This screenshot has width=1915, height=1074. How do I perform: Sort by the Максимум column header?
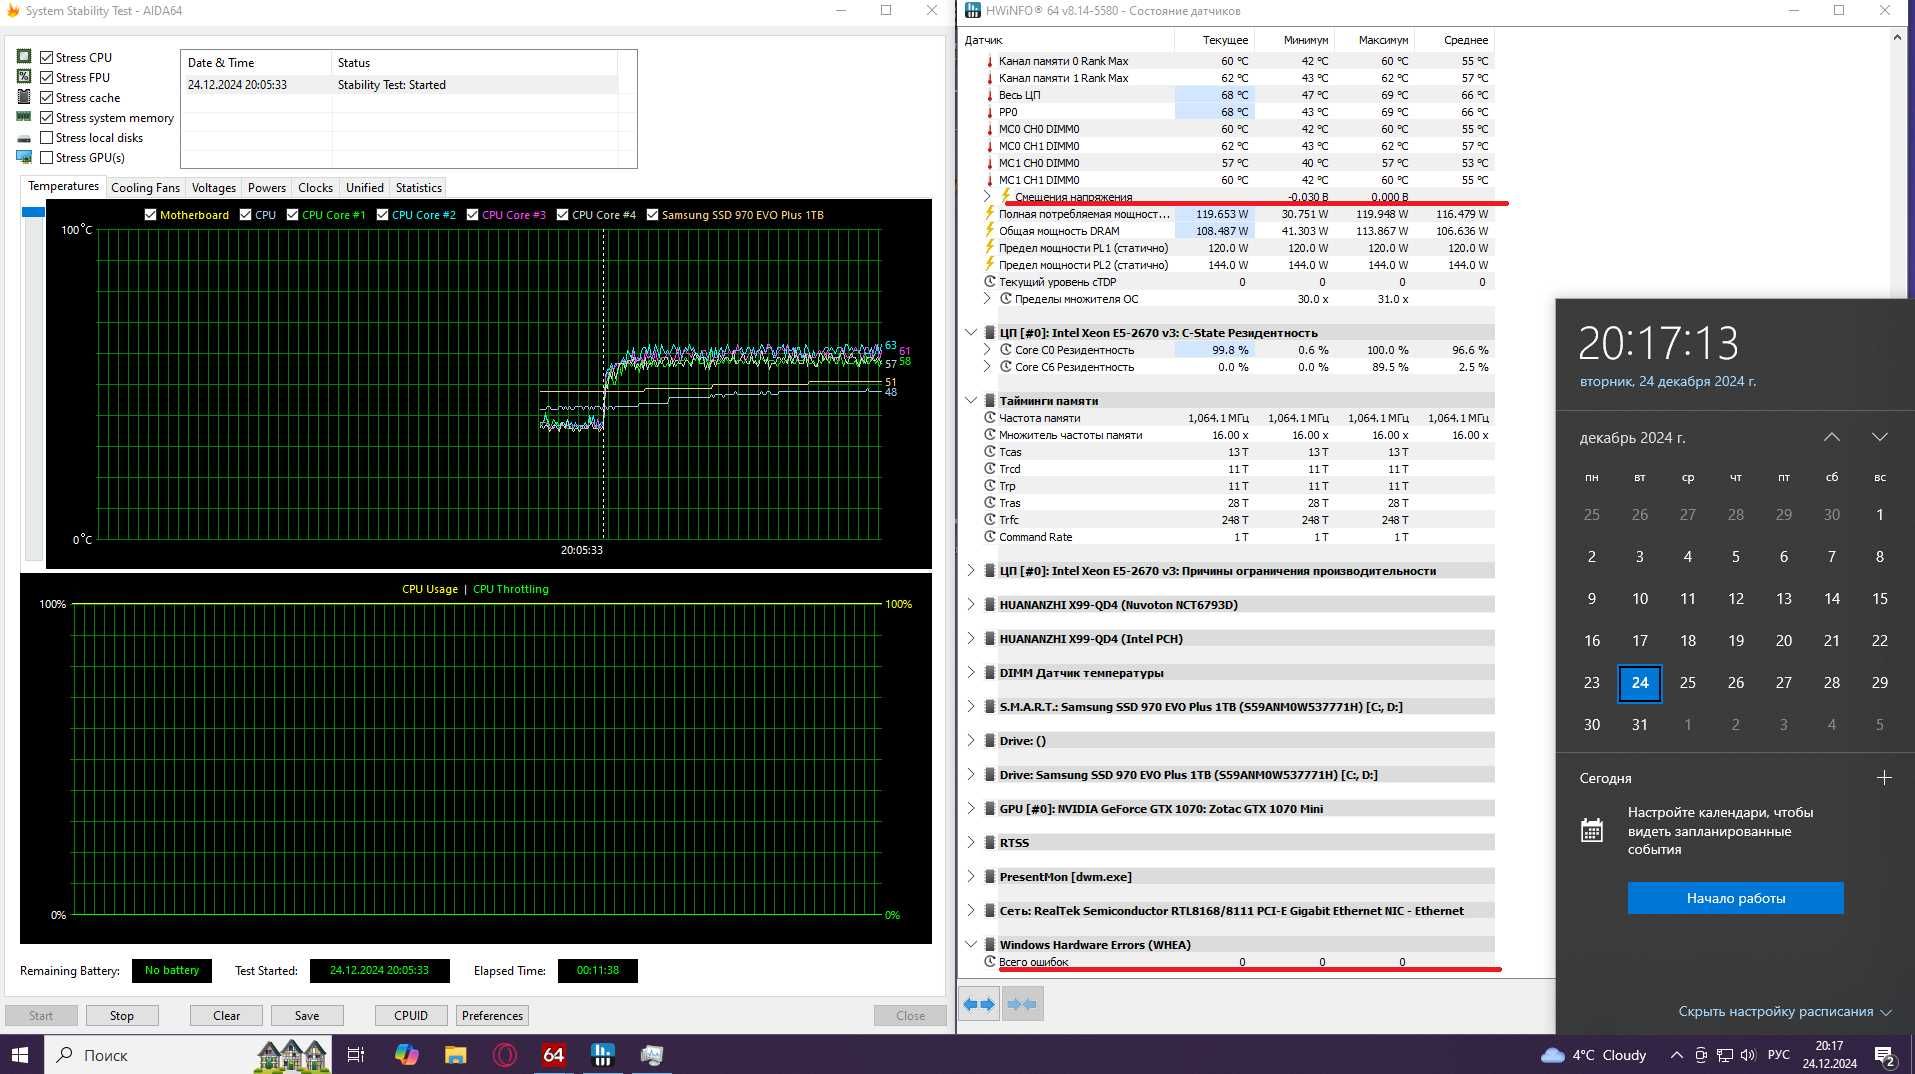1383,40
